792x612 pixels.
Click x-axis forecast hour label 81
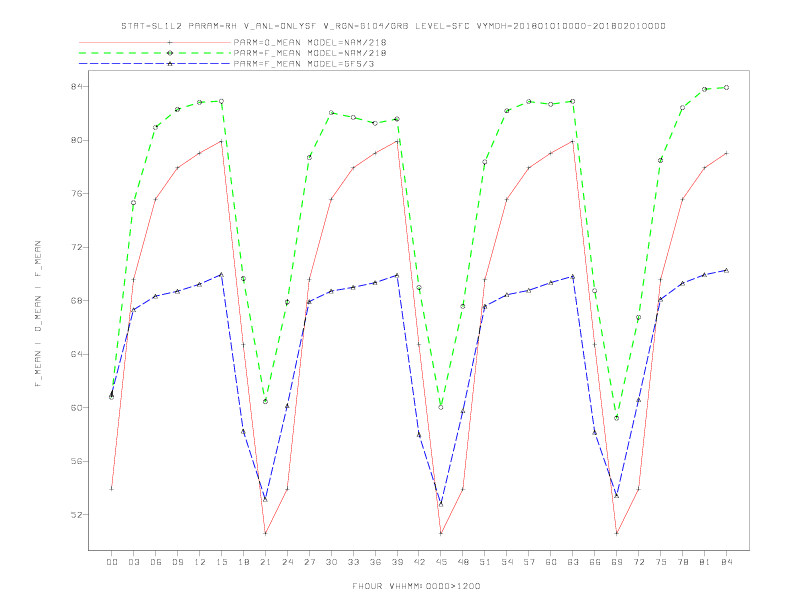click(705, 562)
